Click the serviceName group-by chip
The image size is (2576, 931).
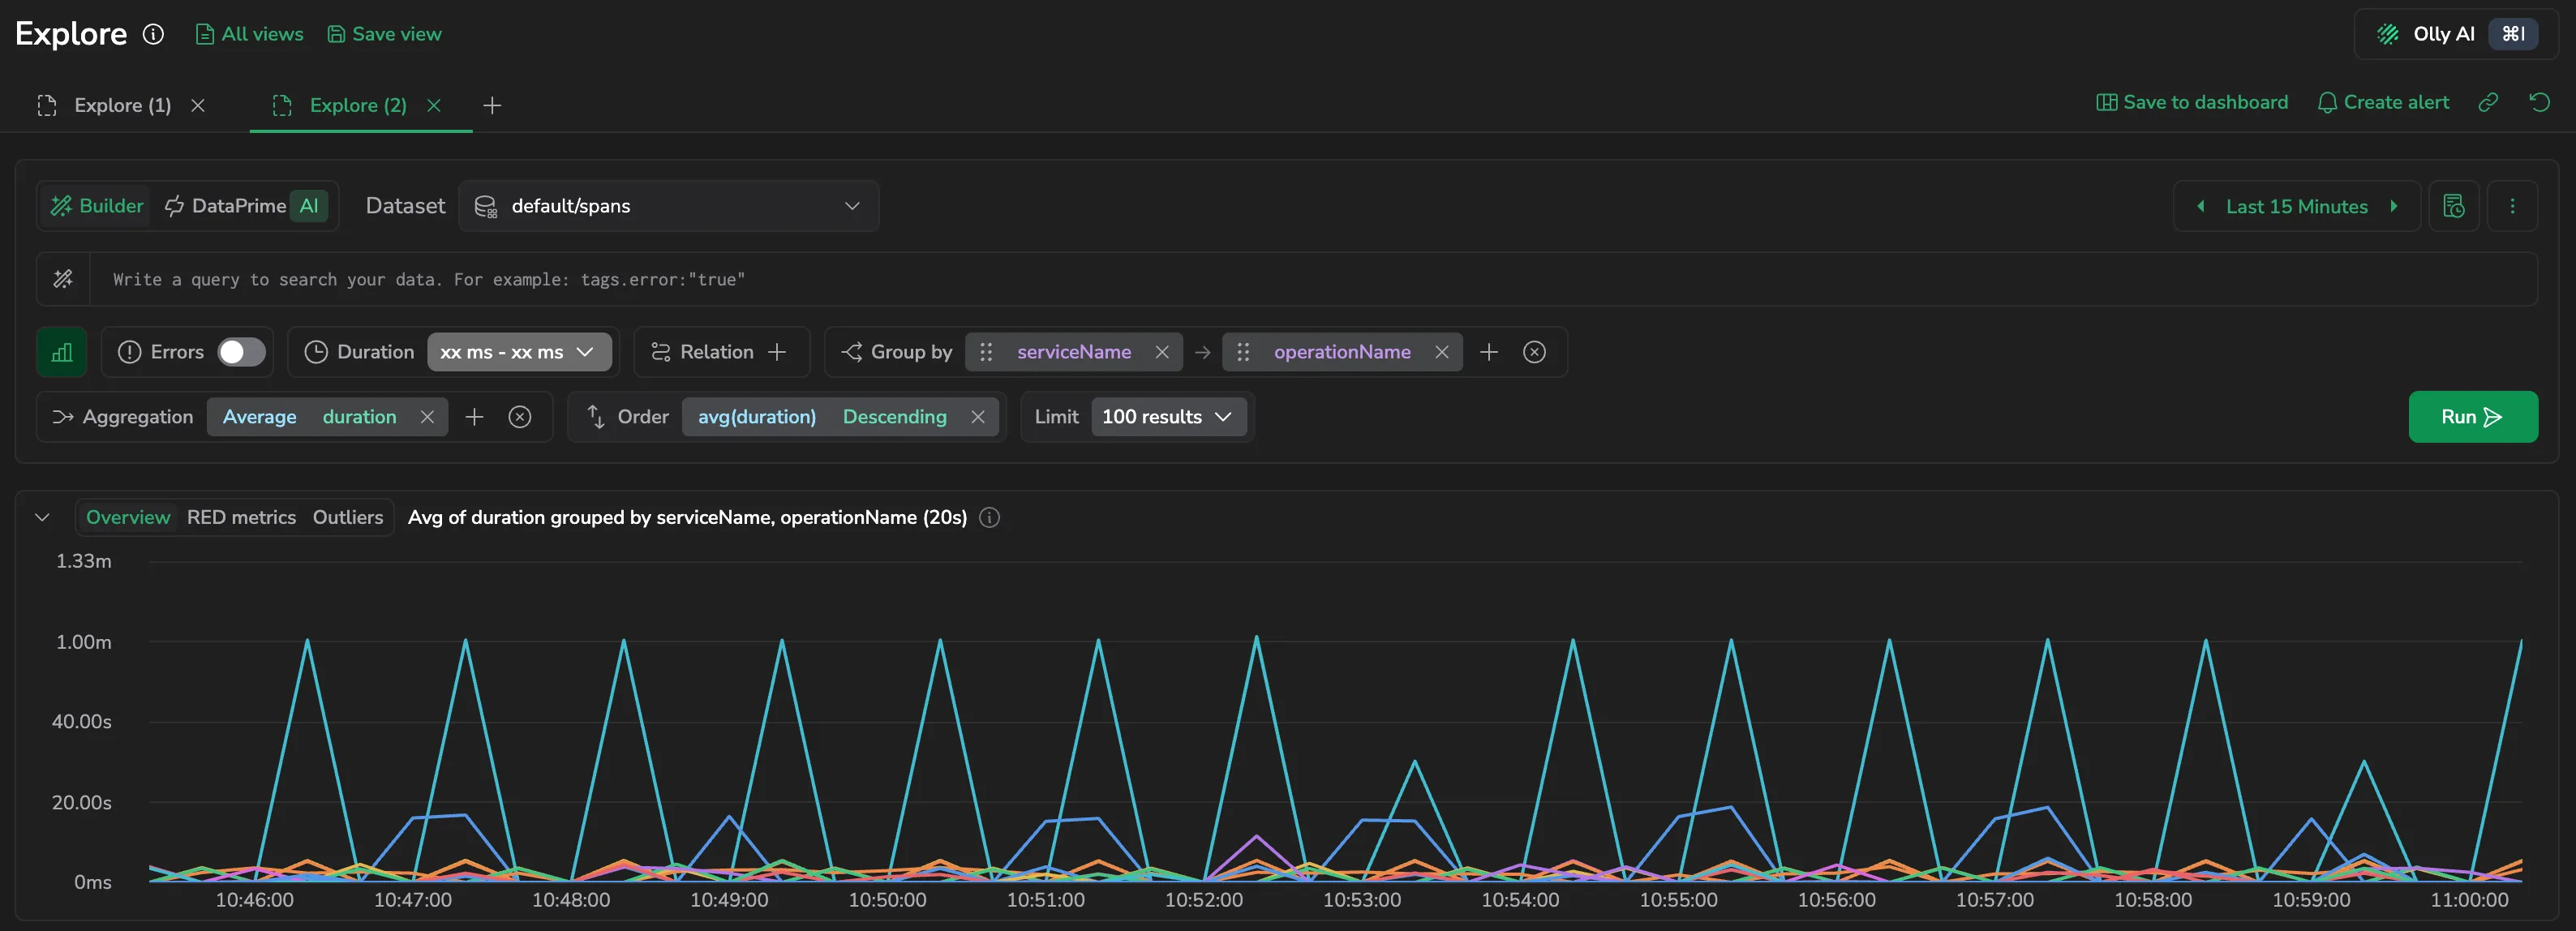coord(1074,352)
